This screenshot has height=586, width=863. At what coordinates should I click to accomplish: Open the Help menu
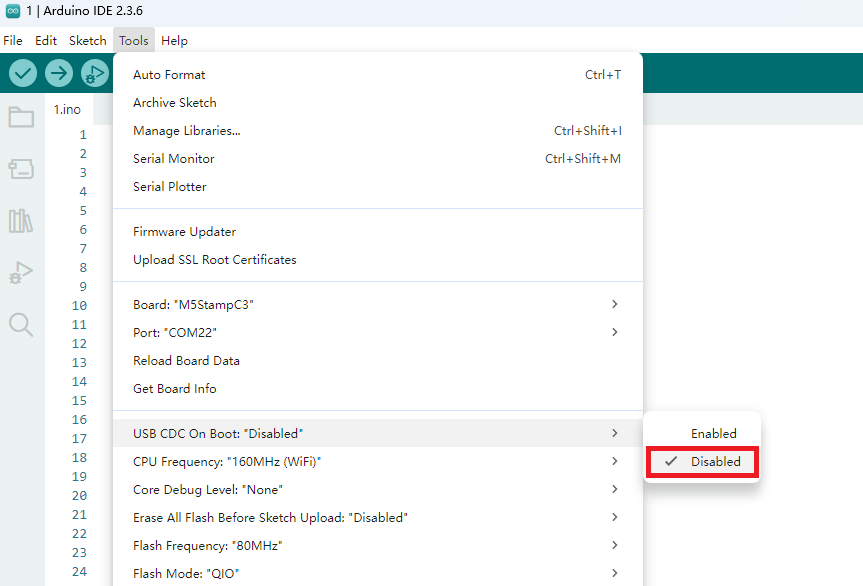click(x=174, y=41)
